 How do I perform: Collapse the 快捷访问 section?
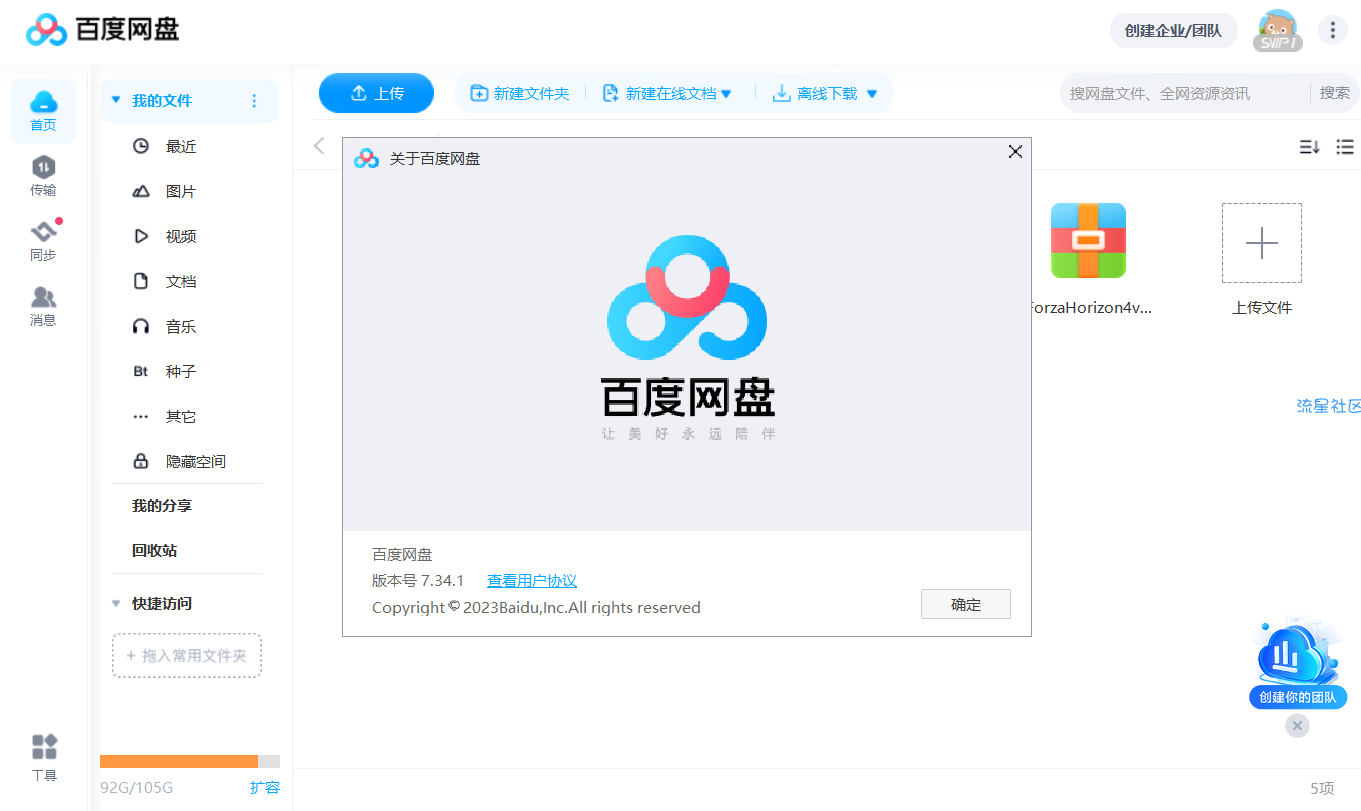[116, 604]
